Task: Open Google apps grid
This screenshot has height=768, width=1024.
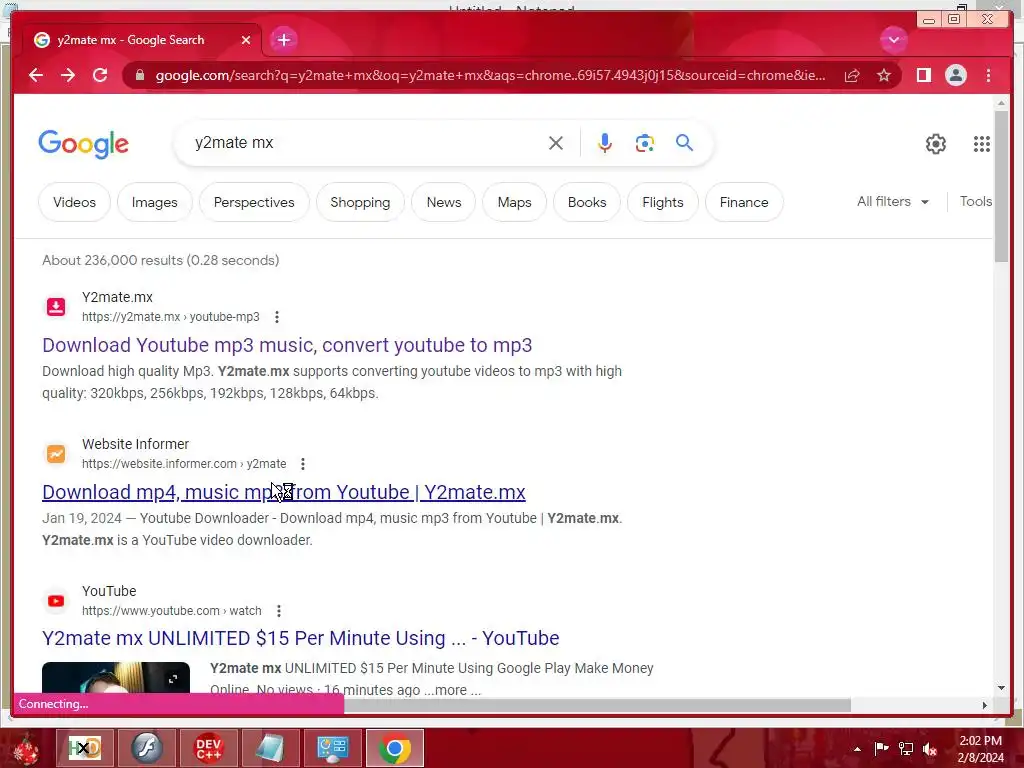Action: [x=982, y=144]
